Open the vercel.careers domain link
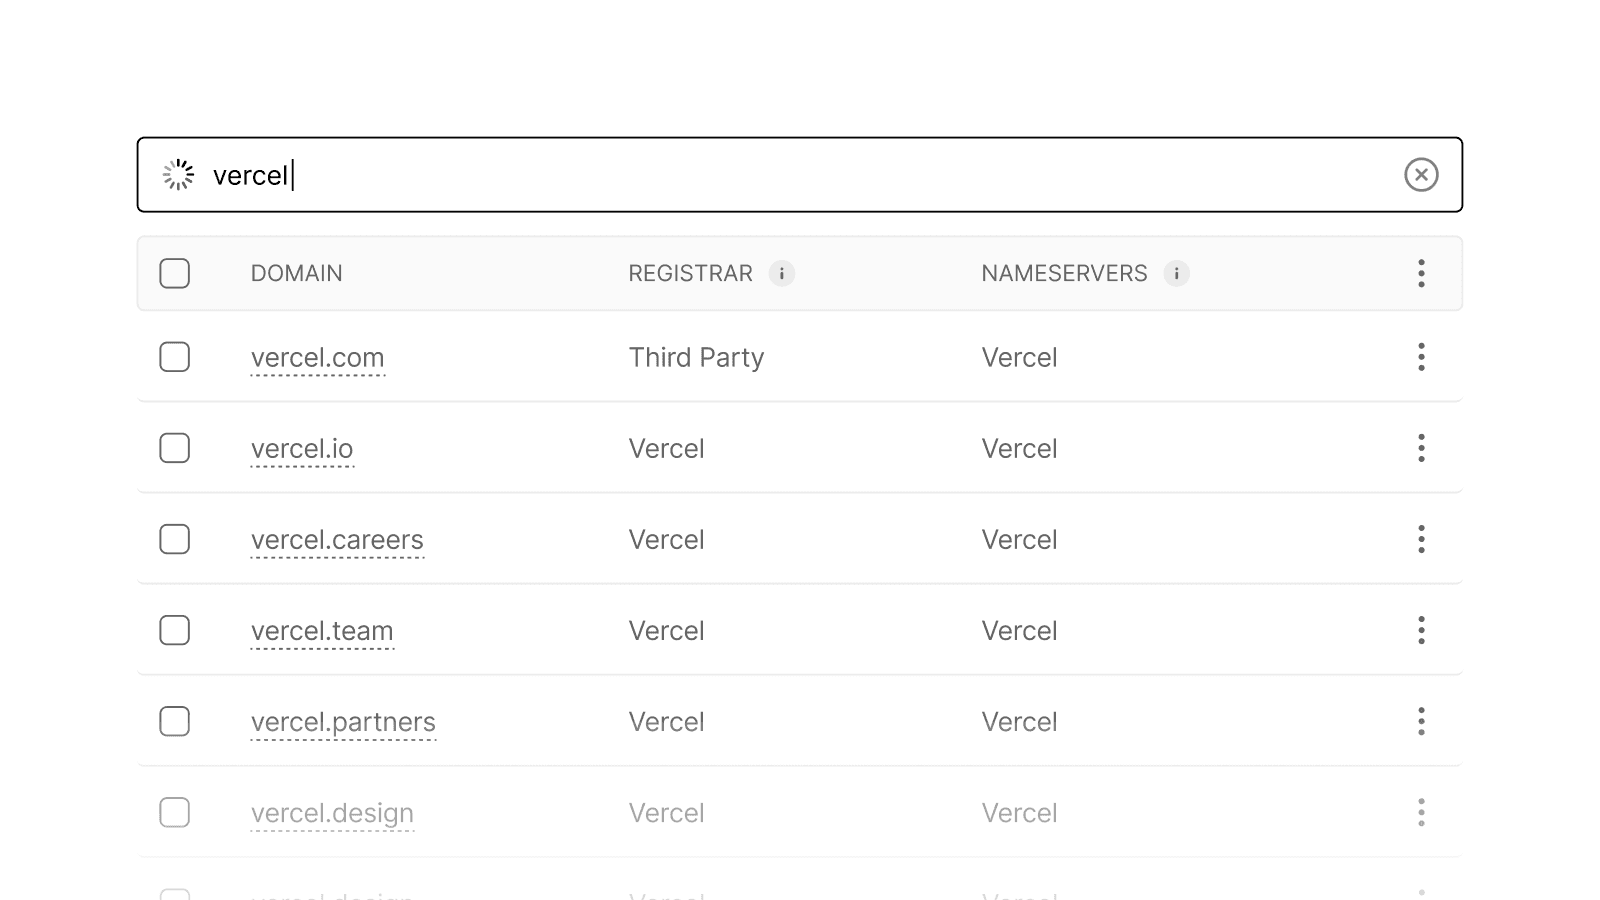The height and width of the screenshot is (900, 1600). 337,539
